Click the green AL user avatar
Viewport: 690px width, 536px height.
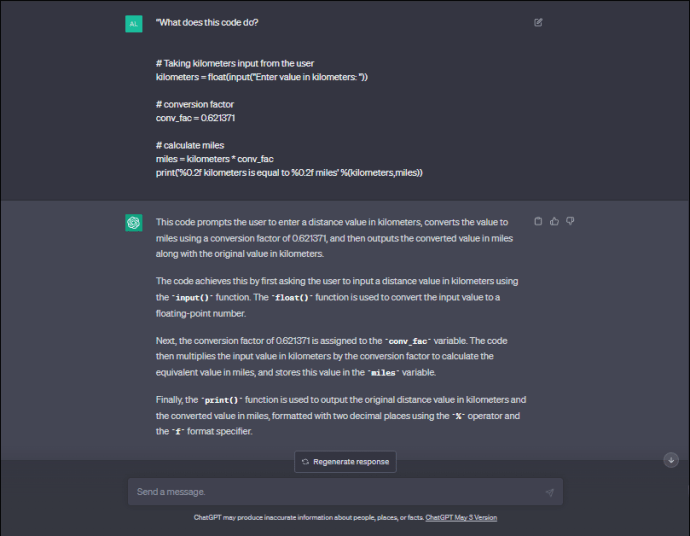click(133, 23)
